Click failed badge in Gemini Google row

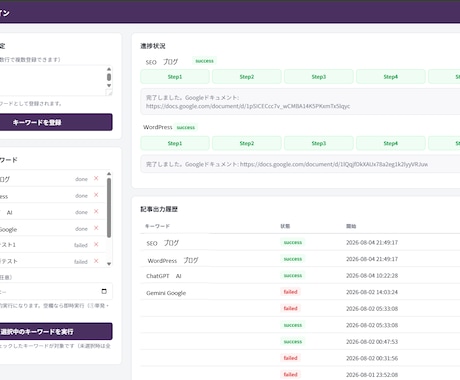[290, 292]
